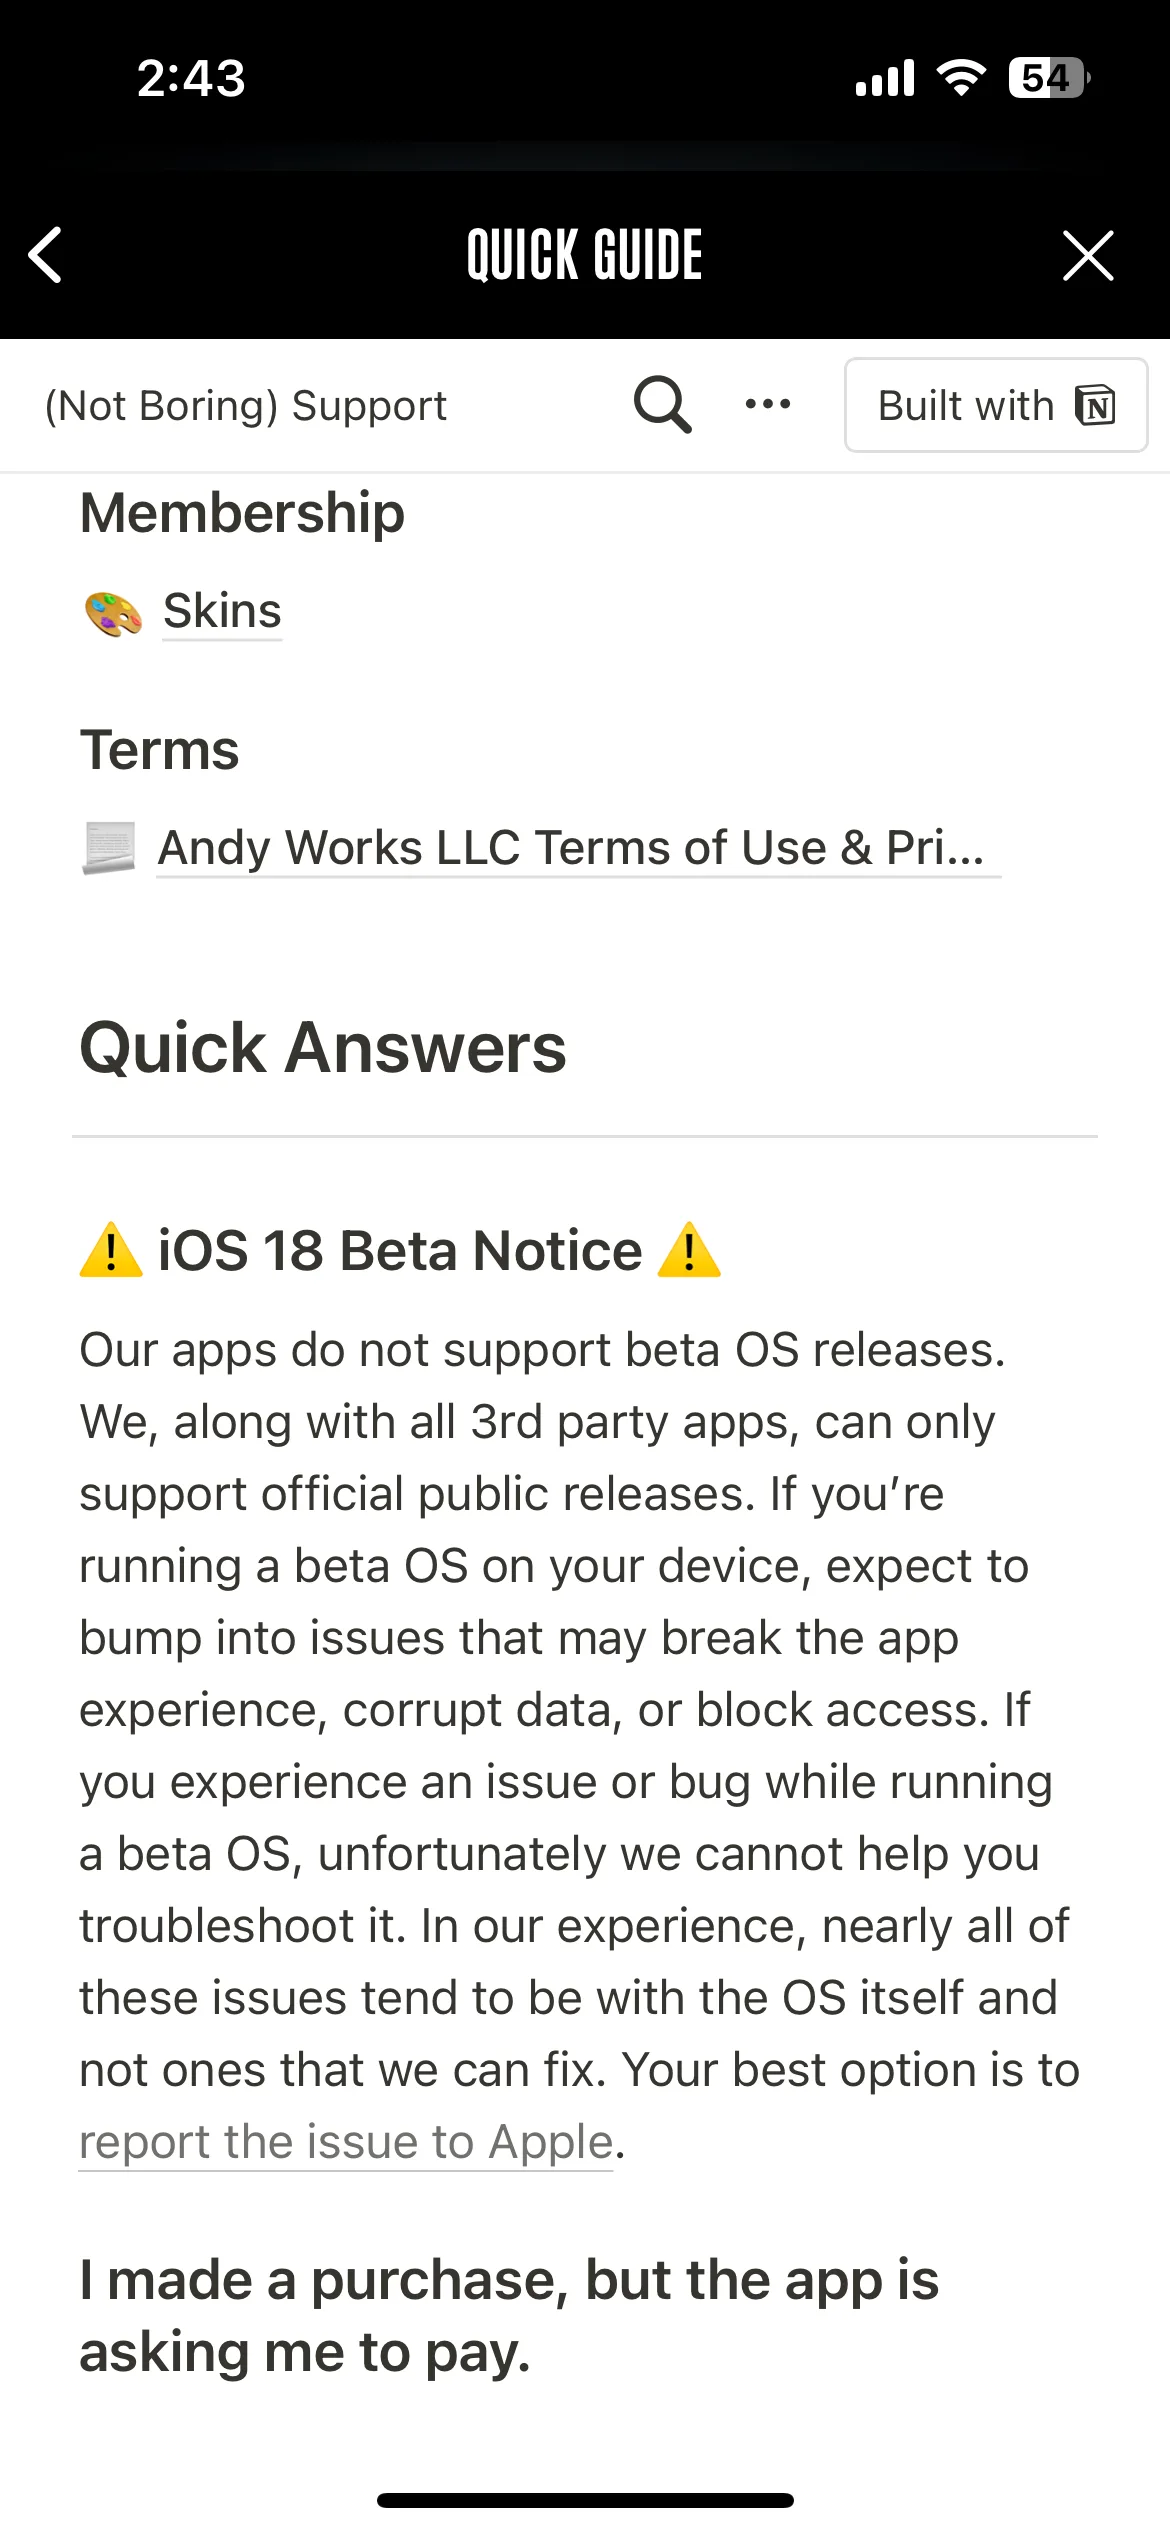Follow the report the issue to Apple link
Viewport: 1170px width, 2532px height.
(x=346, y=2142)
